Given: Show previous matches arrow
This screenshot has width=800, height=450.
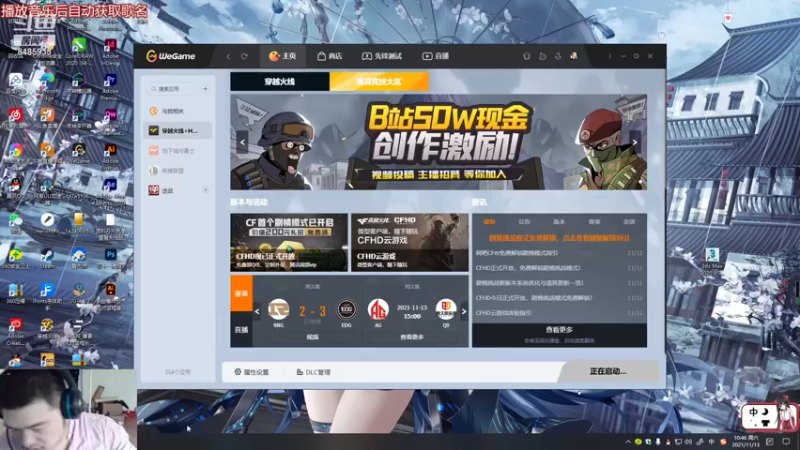Looking at the screenshot, I should coord(257,311).
